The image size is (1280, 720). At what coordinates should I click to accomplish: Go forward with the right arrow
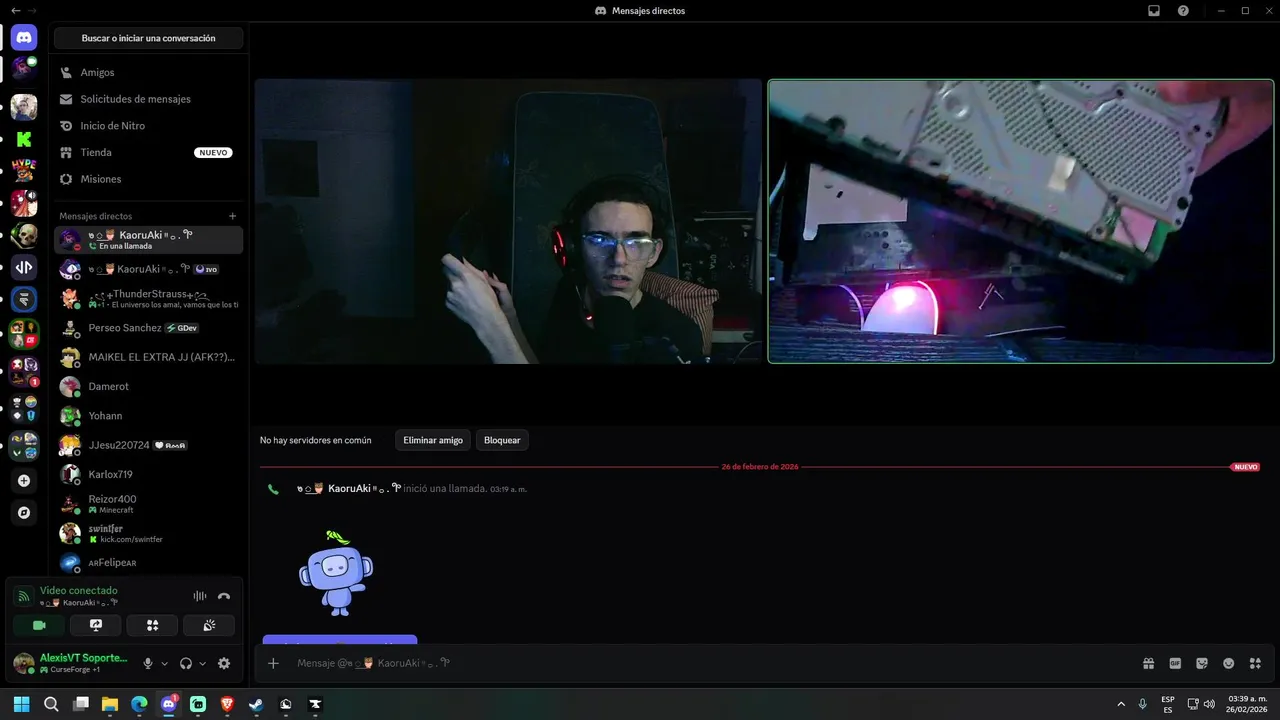click(32, 10)
